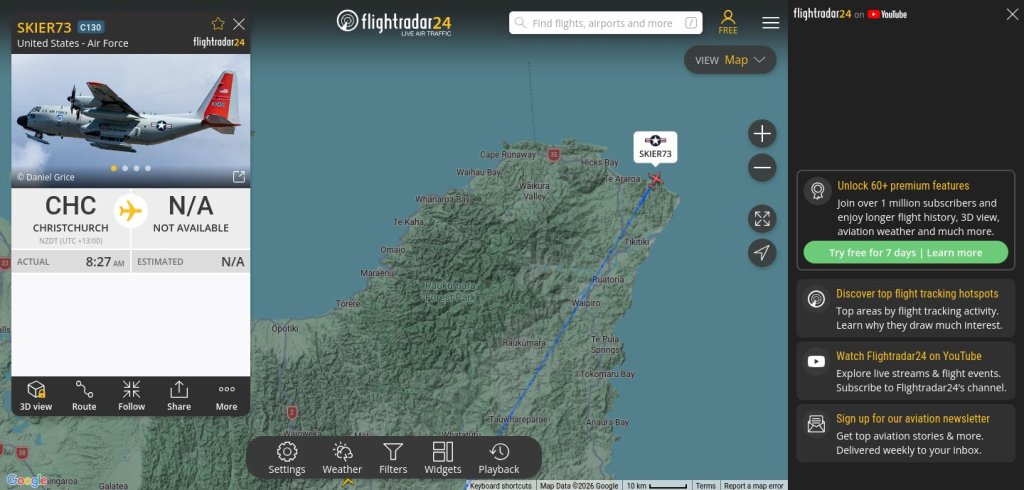Open the hamburger main menu

(x=771, y=23)
